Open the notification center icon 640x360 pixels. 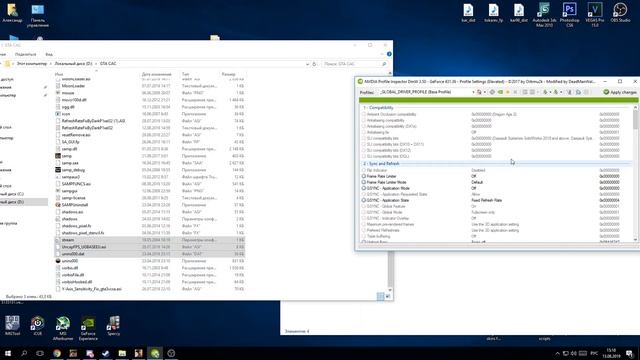pos(630,353)
